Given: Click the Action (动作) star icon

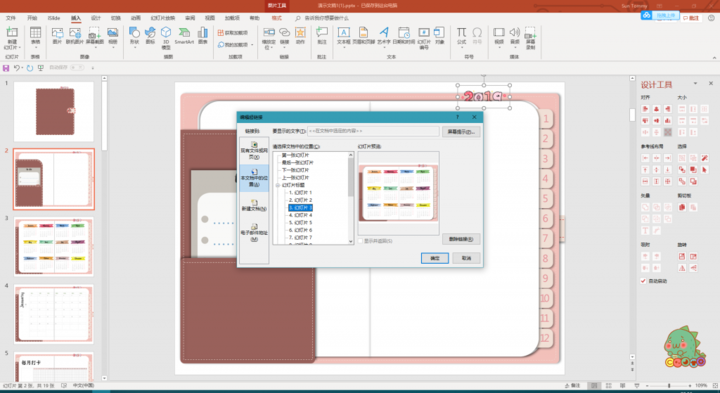Looking at the screenshot, I should [300, 36].
